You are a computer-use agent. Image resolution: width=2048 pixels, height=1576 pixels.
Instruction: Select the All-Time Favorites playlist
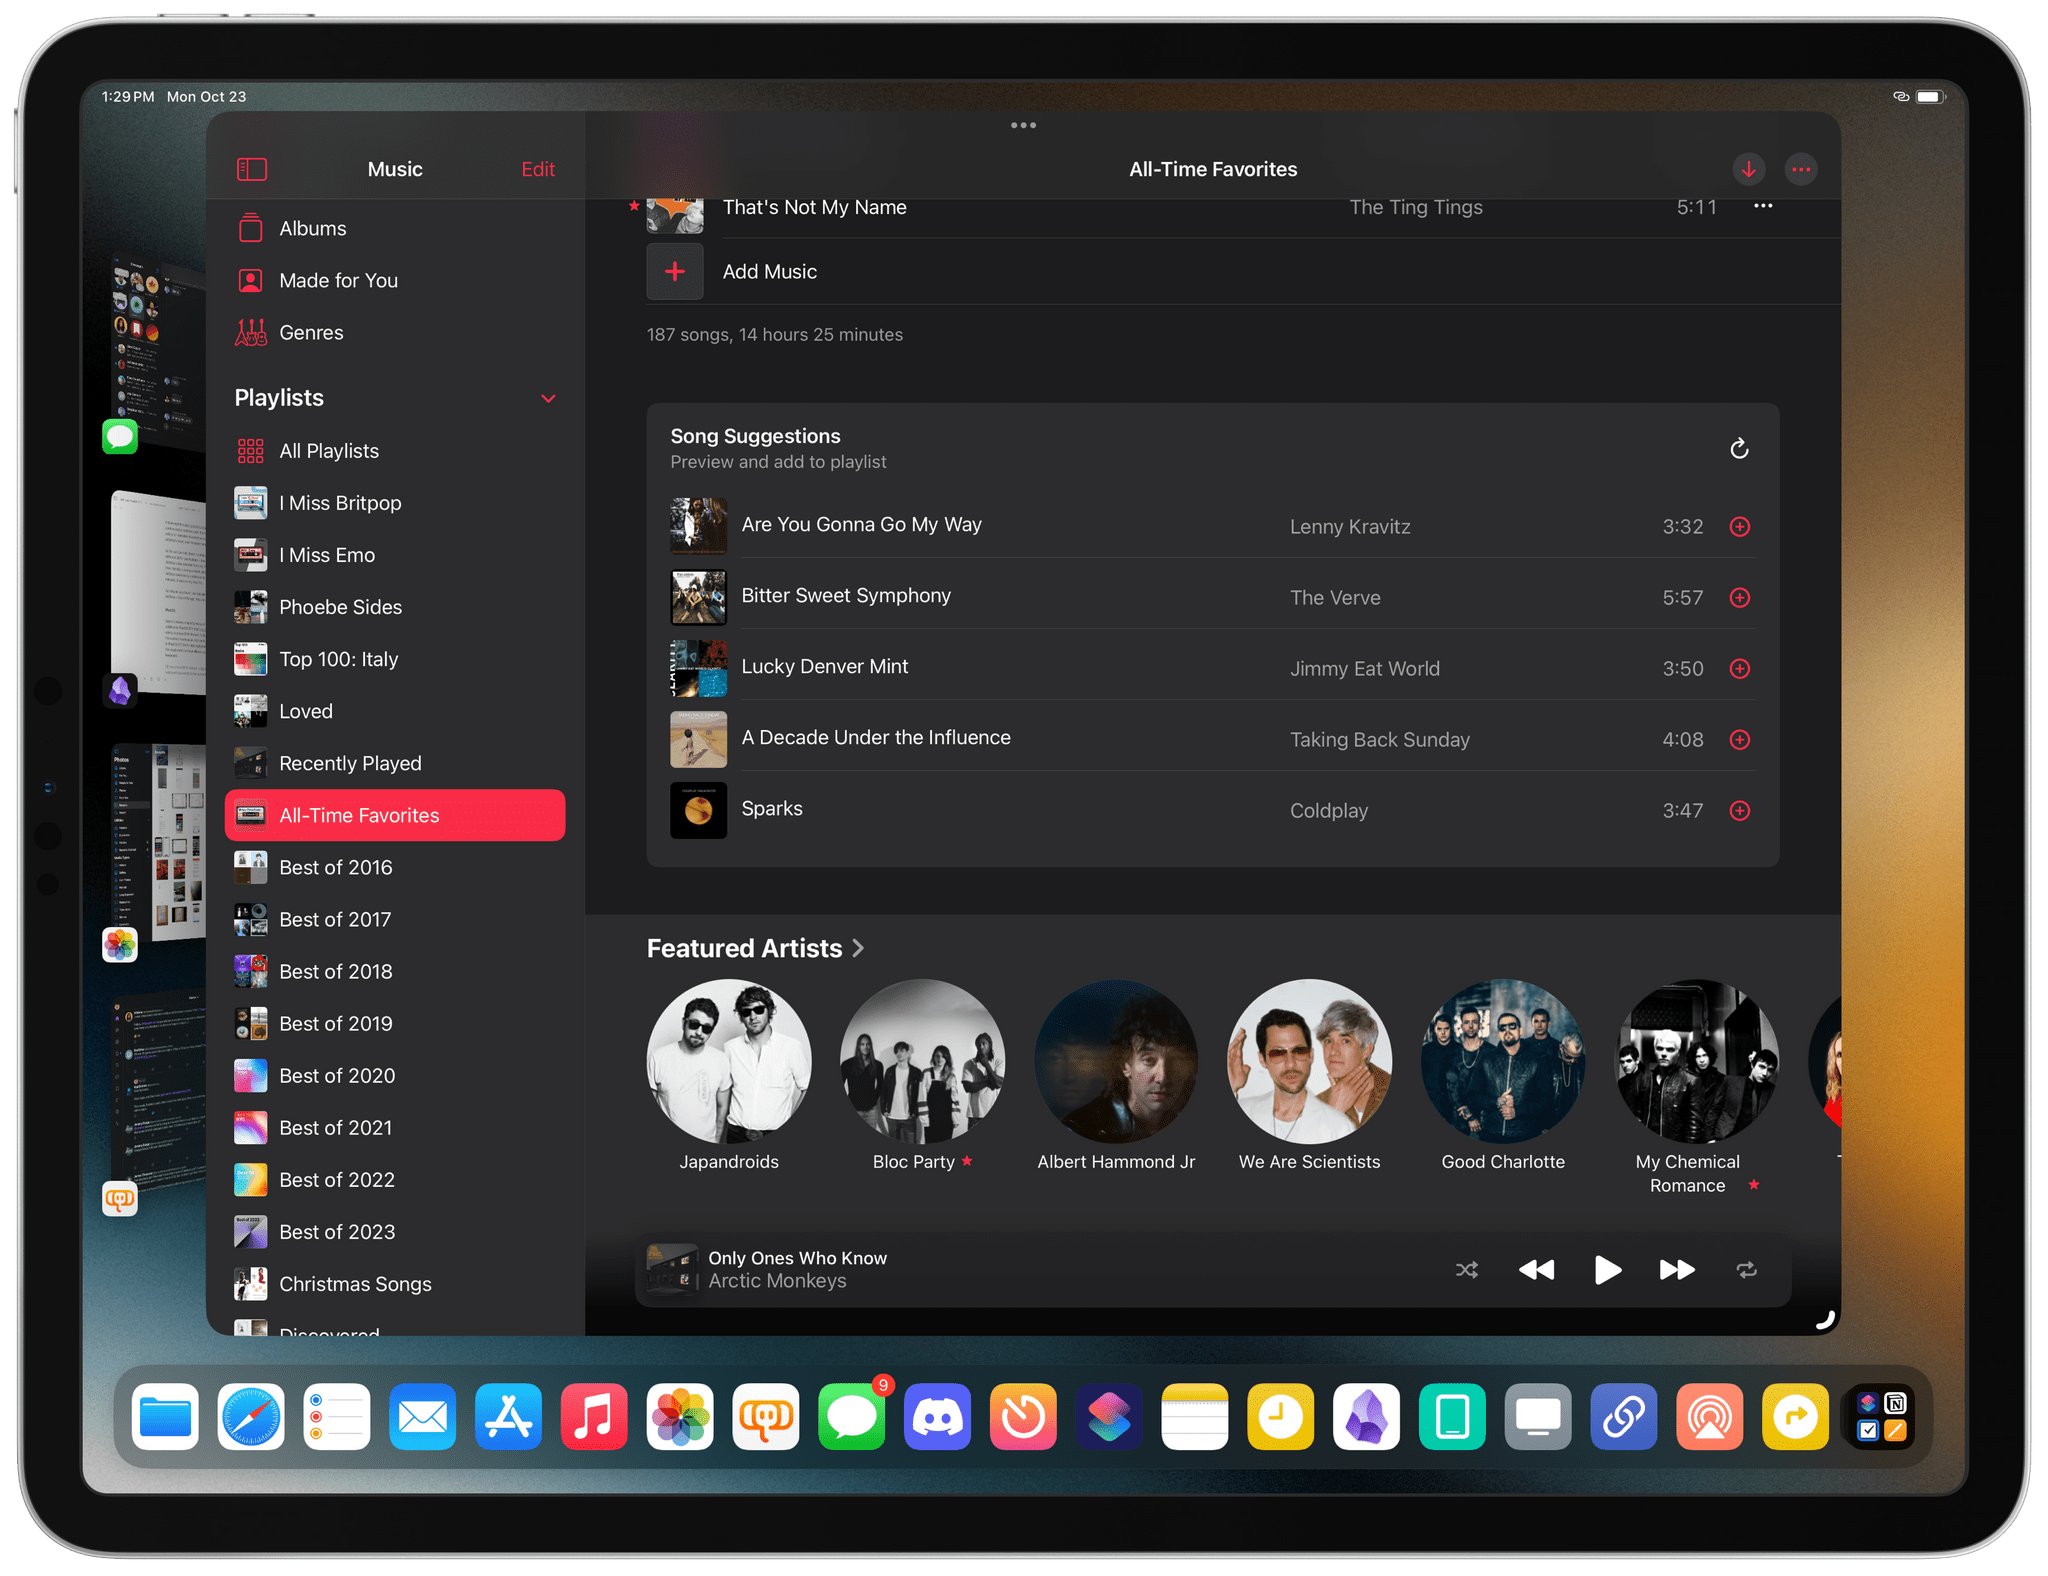coord(395,815)
